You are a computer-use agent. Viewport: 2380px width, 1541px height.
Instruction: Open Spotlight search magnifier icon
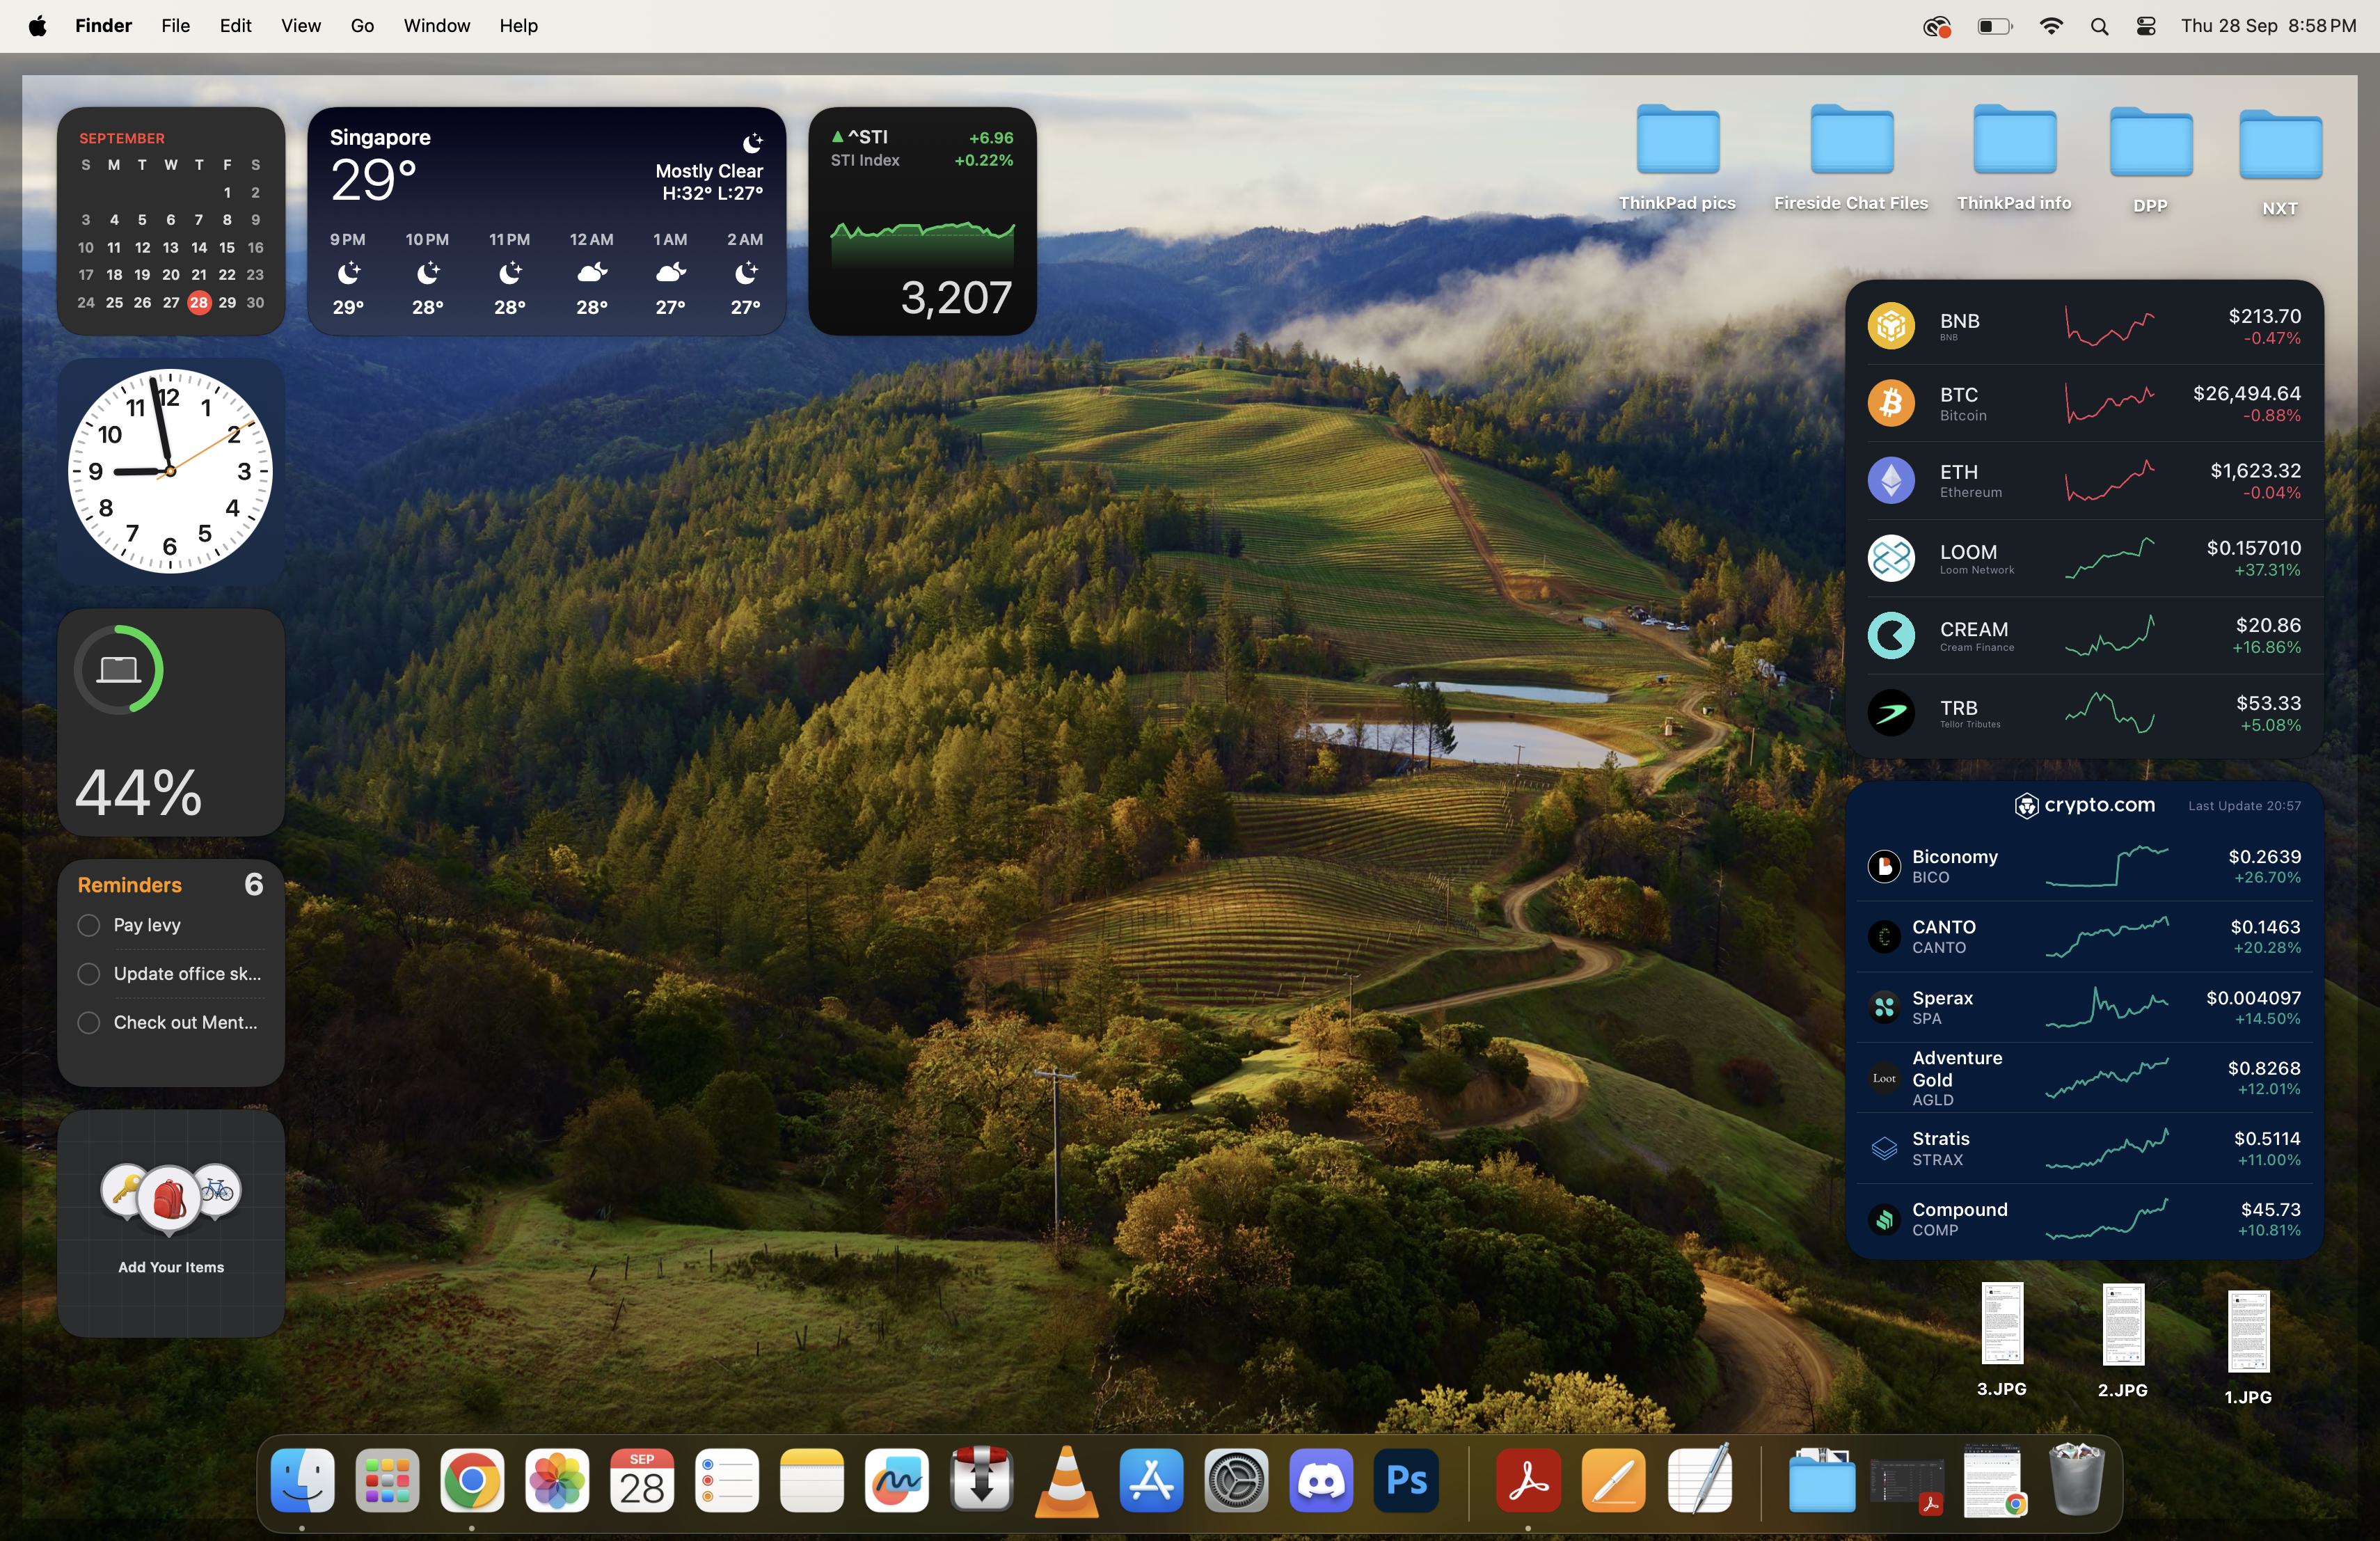[x=2100, y=26]
